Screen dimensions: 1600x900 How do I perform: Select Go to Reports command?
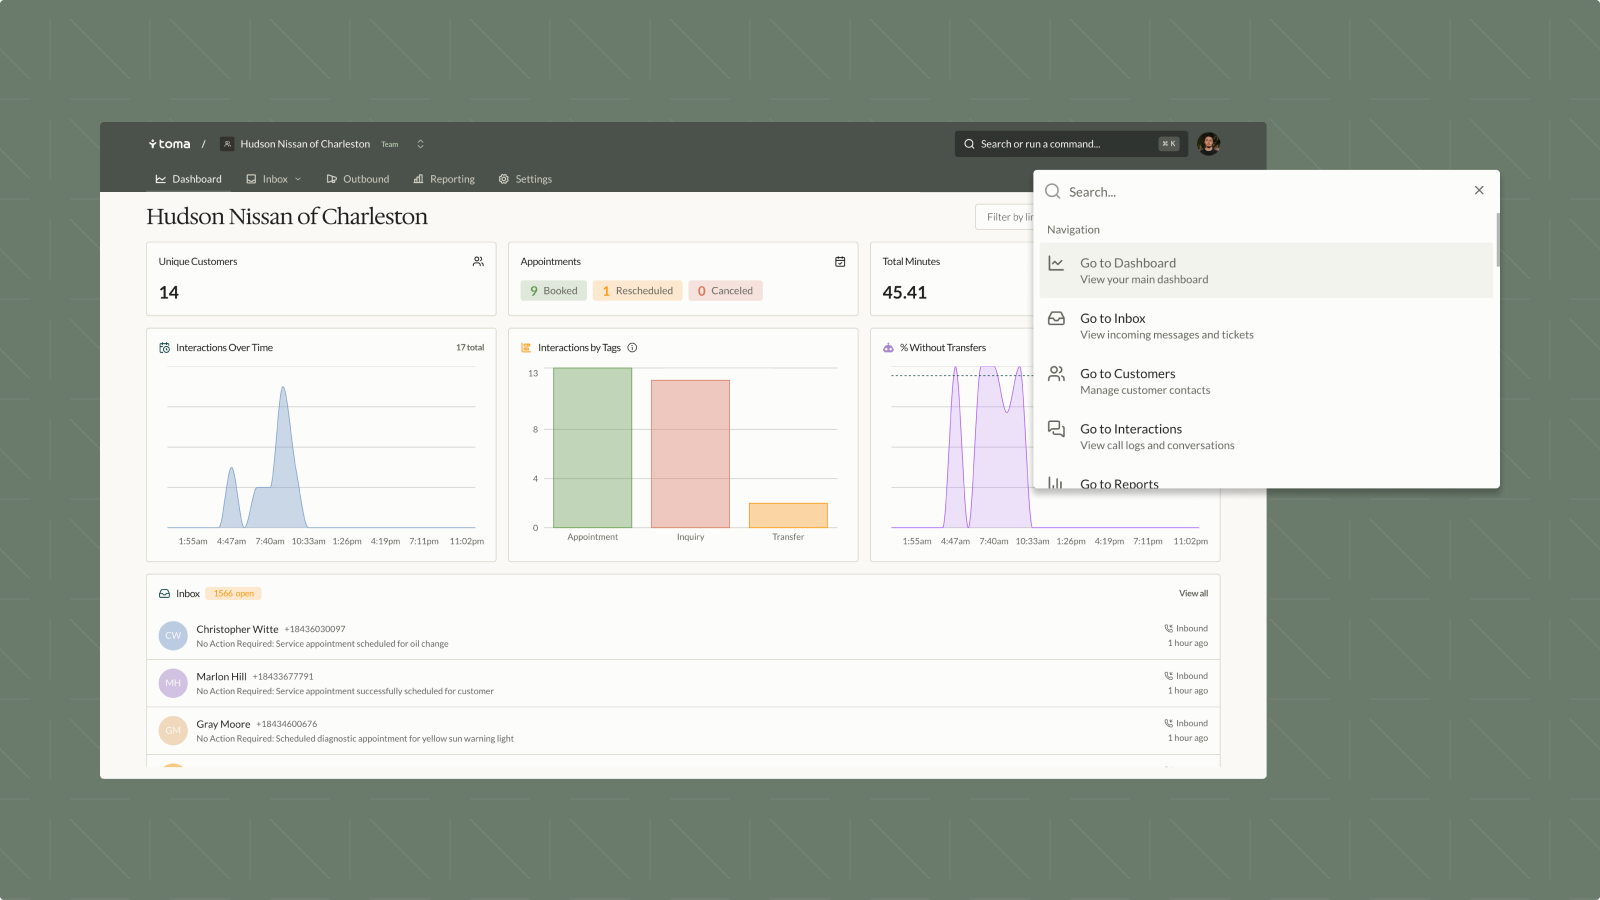pyautogui.click(x=1266, y=480)
